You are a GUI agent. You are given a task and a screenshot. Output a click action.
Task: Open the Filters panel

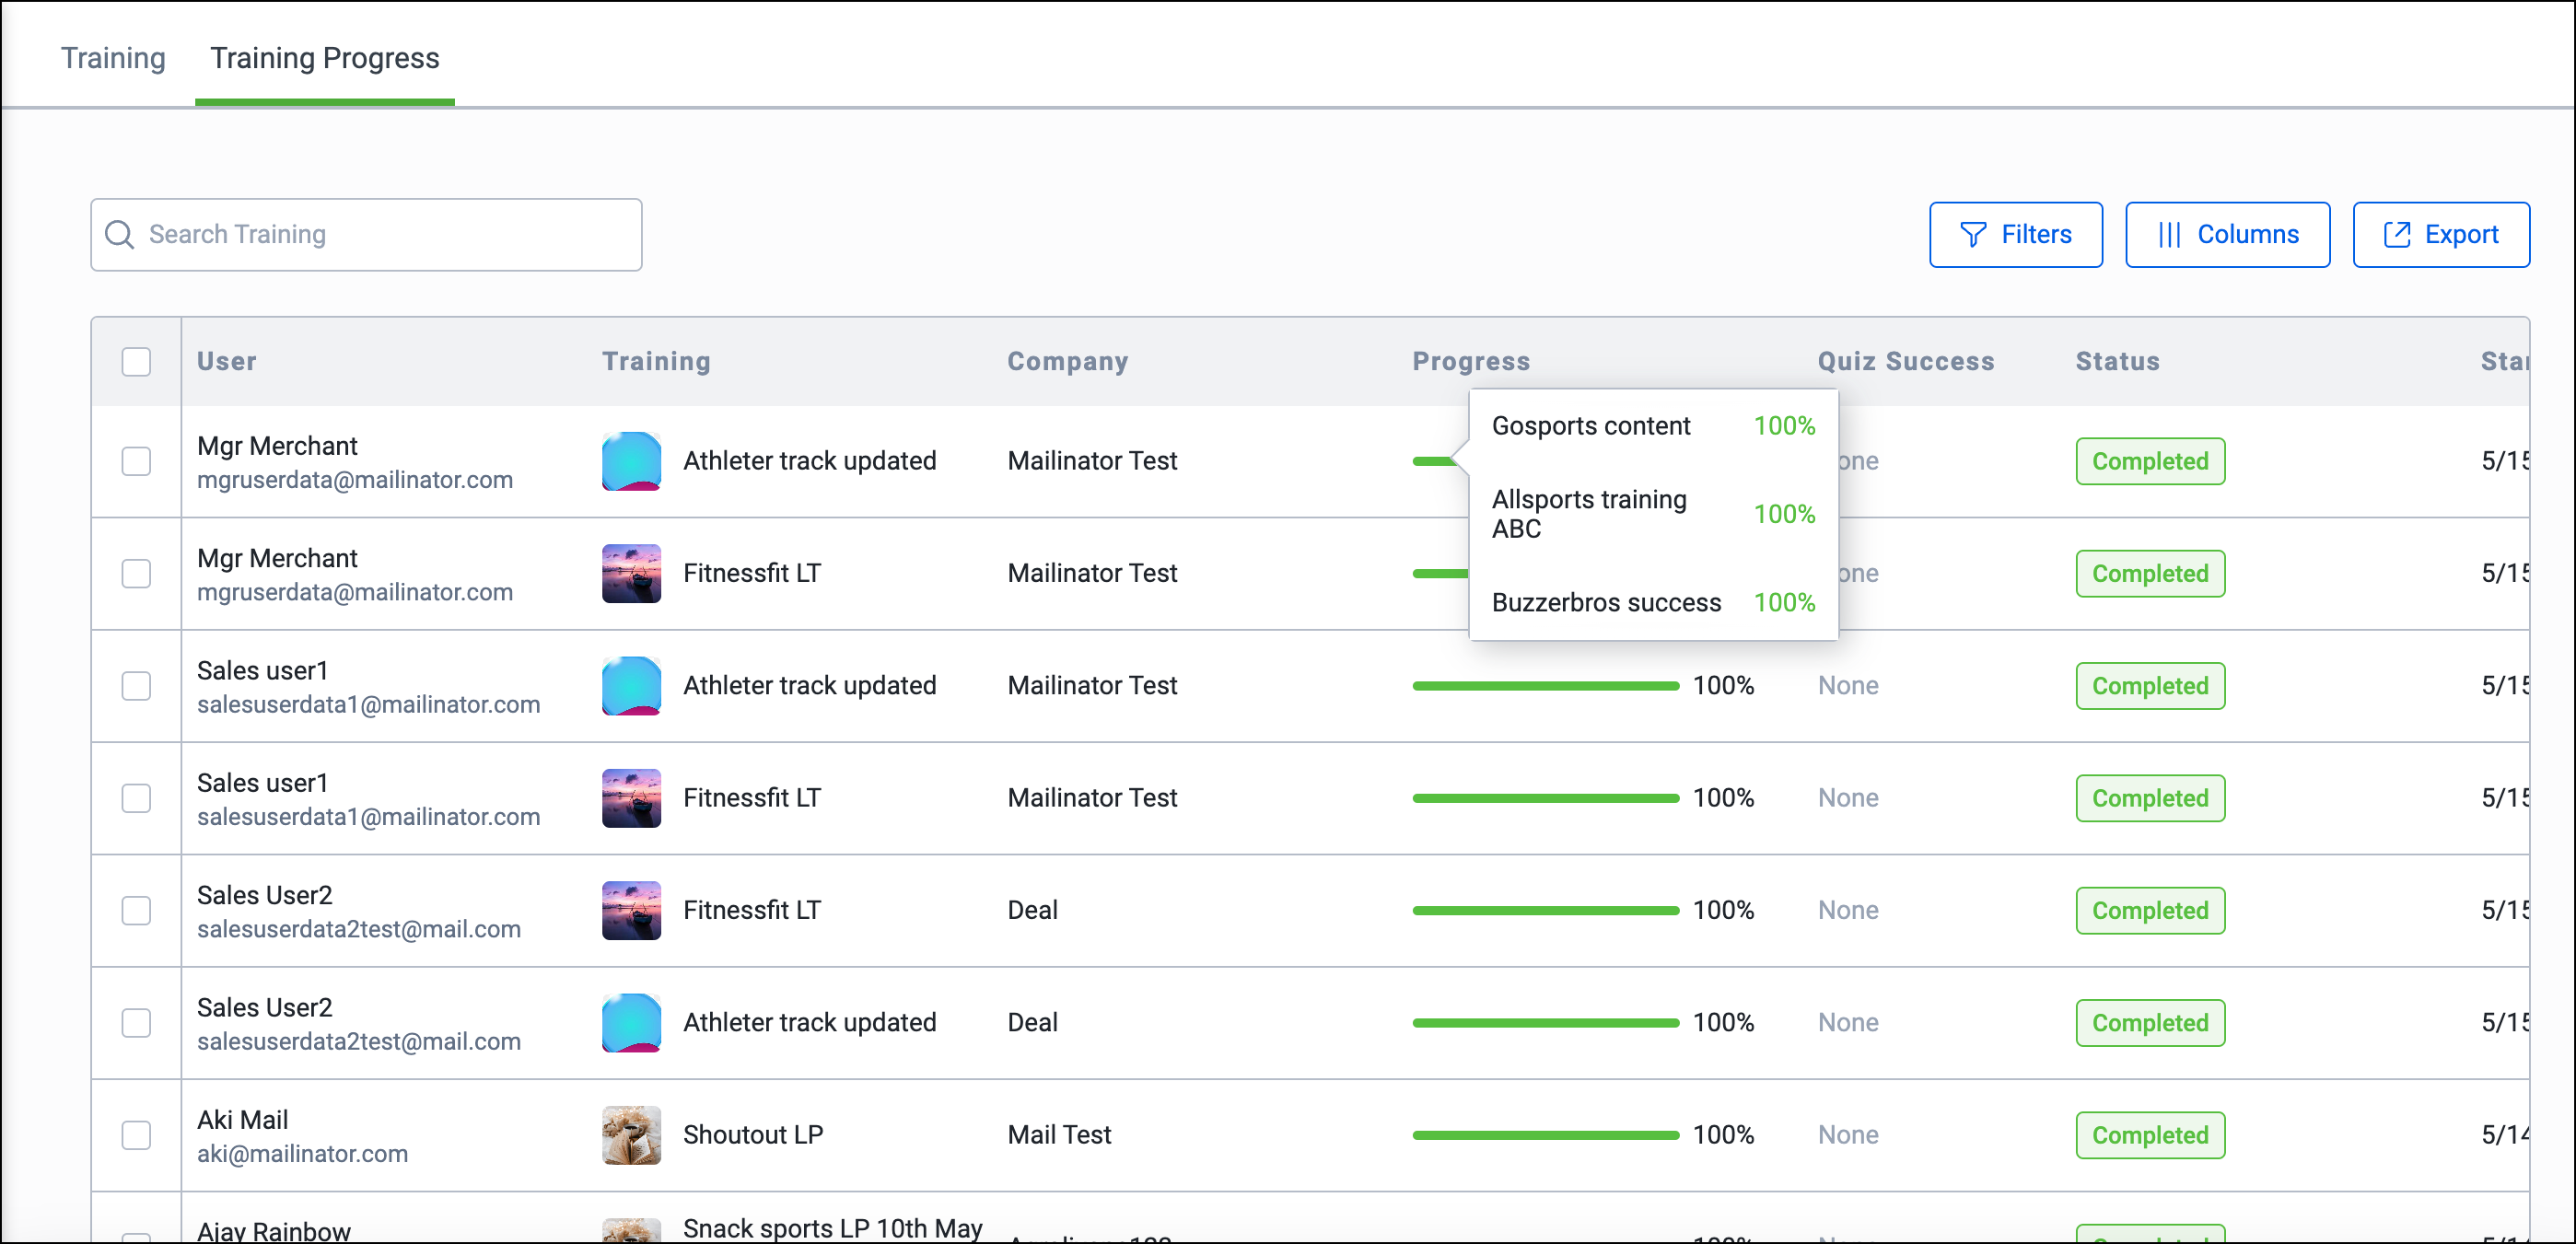pos(2015,234)
